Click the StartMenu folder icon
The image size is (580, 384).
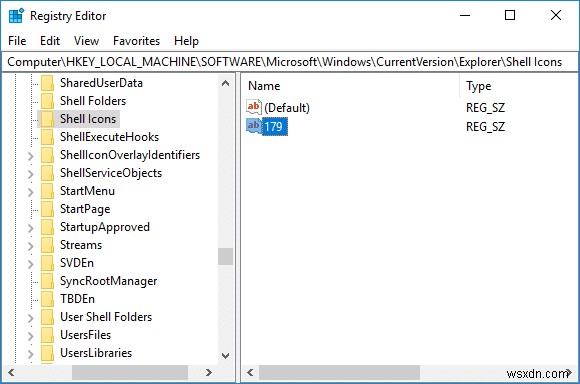pyautogui.click(x=47, y=191)
